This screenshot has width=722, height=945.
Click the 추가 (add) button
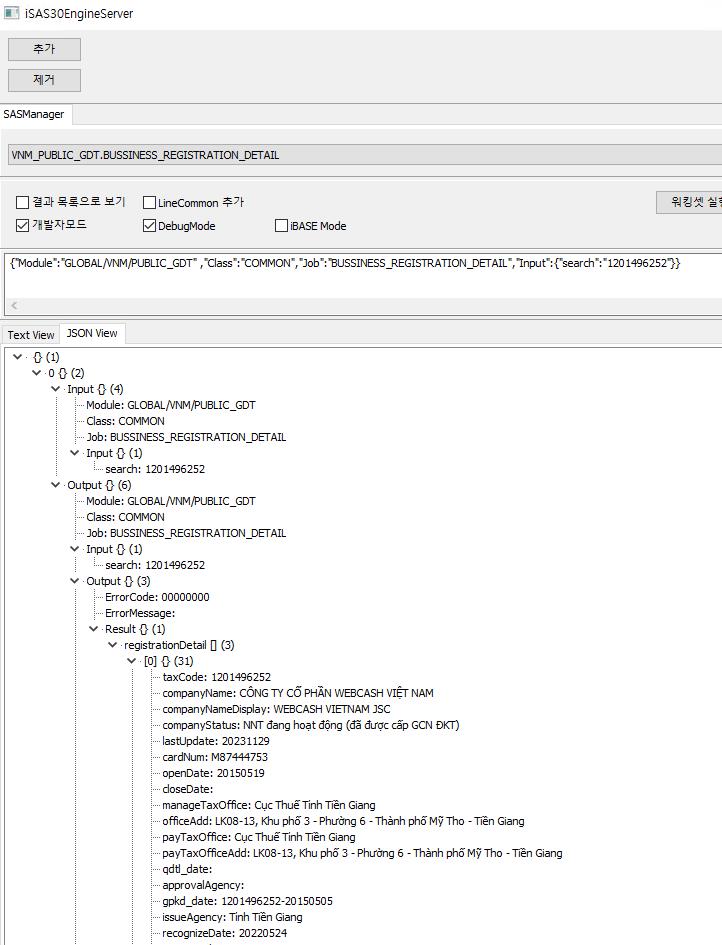coord(44,49)
